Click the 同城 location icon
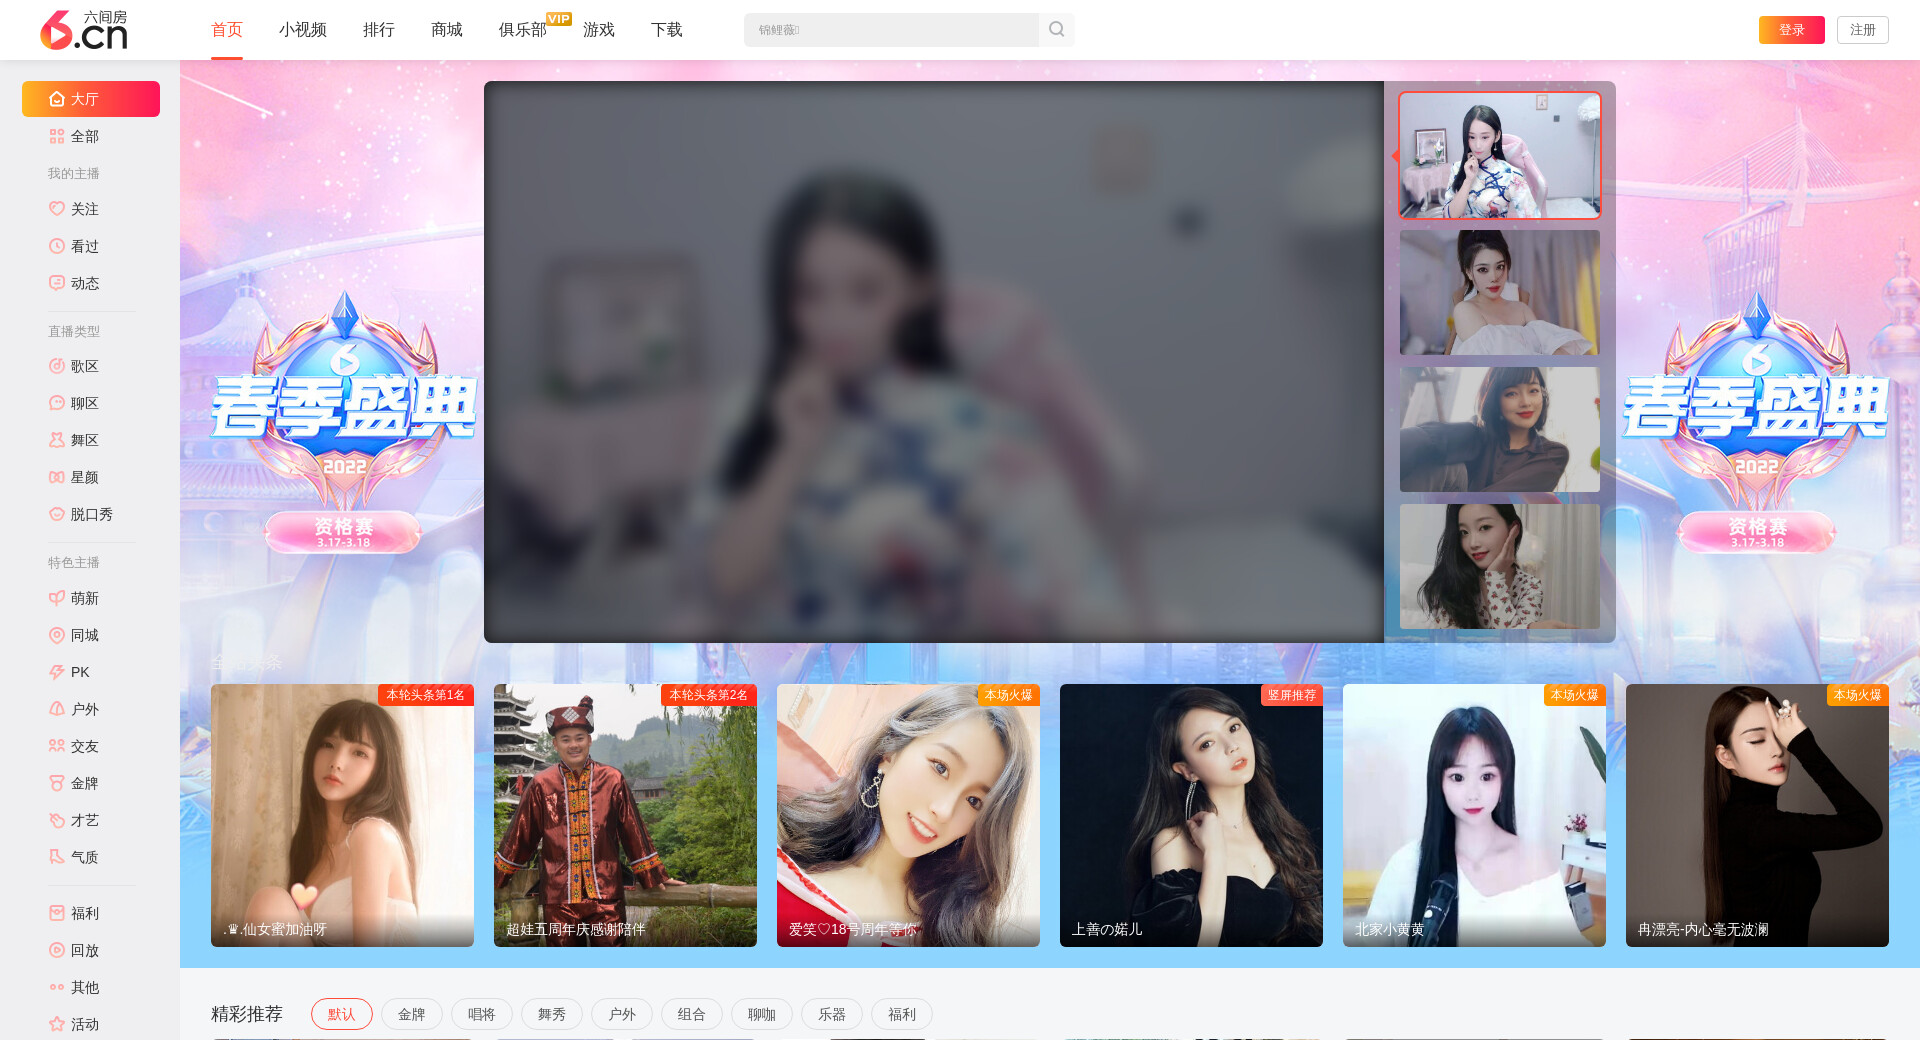This screenshot has width=1920, height=1040. pos(57,635)
